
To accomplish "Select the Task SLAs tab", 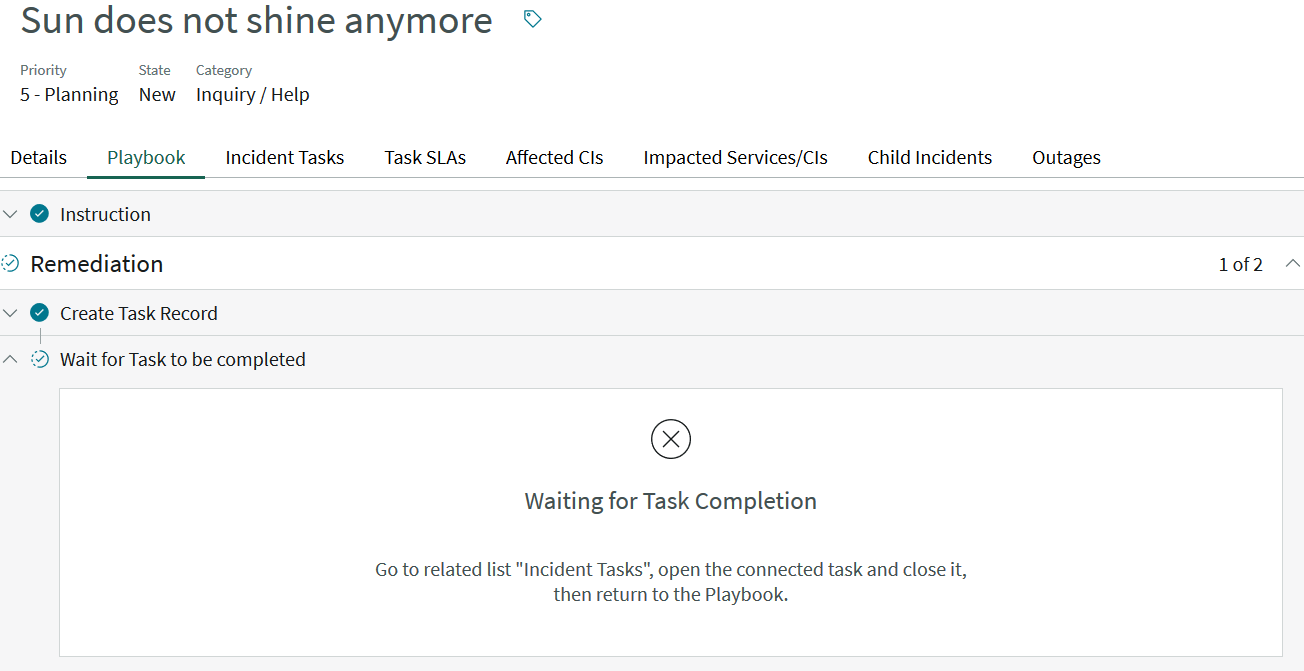I will click(x=424, y=157).
